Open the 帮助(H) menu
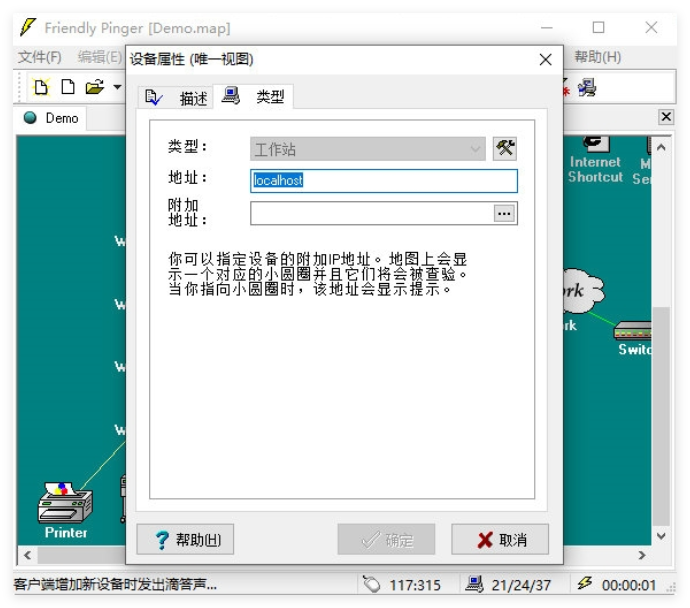Screen dimensions: 690x608 coord(598,57)
